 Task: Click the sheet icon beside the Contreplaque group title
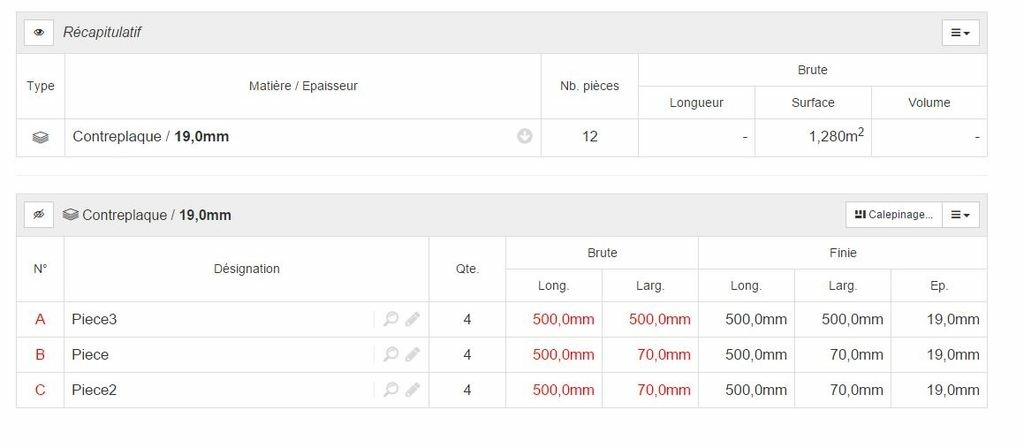(x=71, y=214)
